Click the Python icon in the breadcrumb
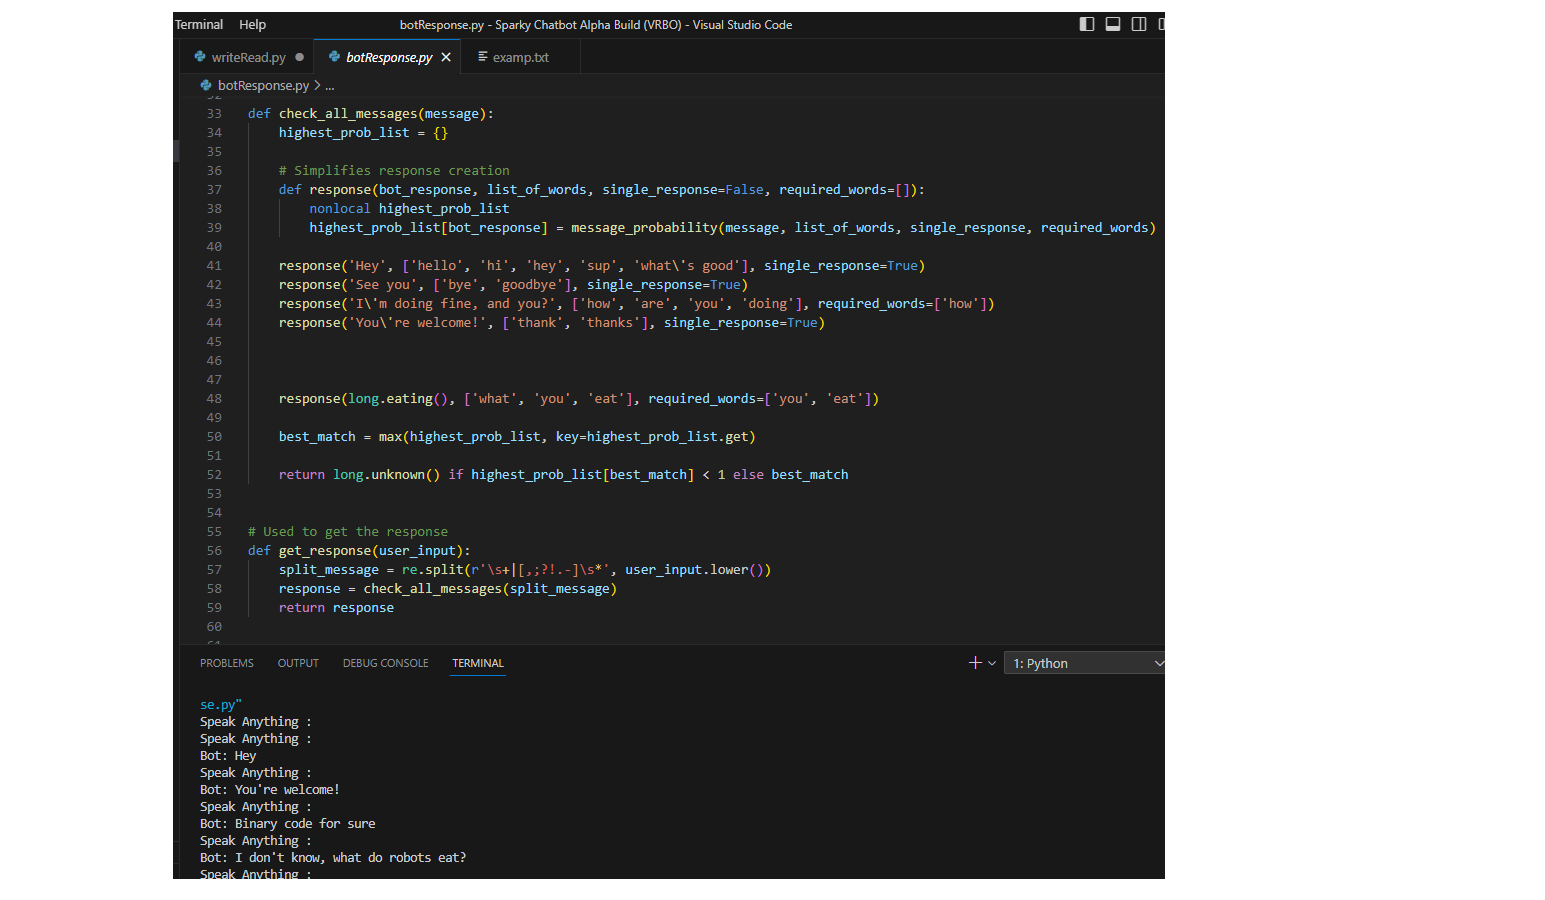The height and width of the screenshot is (900, 1545). (206, 86)
